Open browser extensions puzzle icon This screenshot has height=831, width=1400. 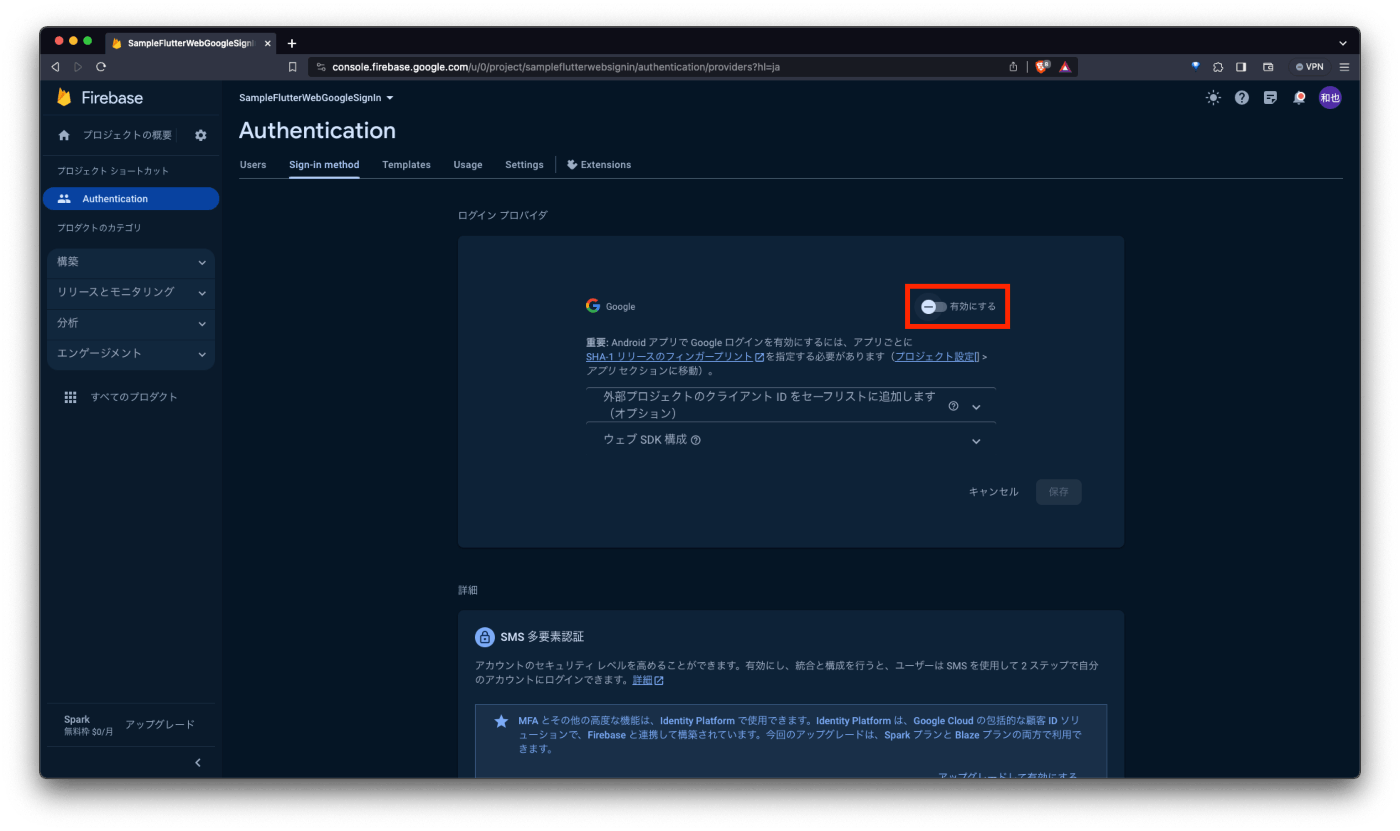[x=1218, y=67]
